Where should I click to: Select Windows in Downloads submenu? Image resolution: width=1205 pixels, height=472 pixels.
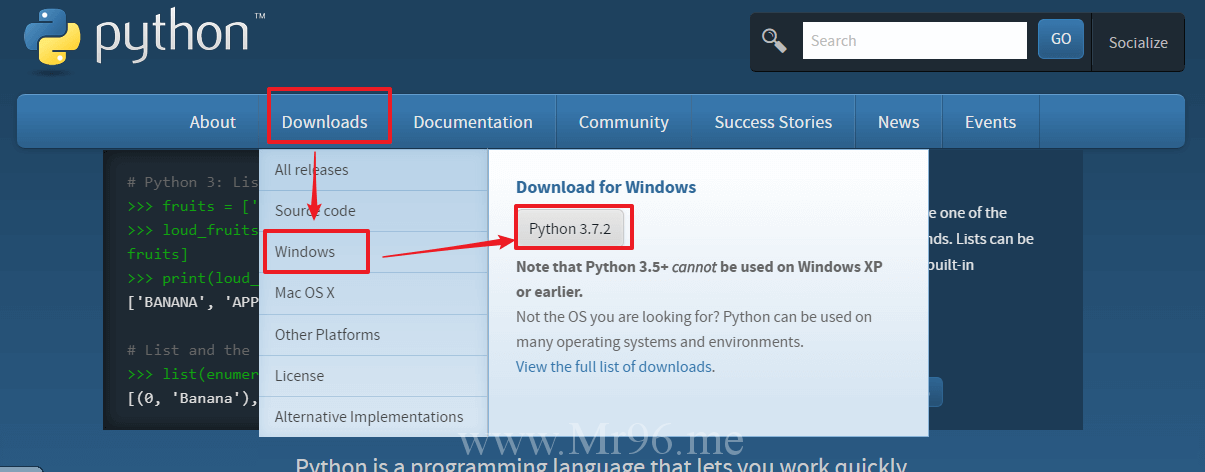coord(373,252)
